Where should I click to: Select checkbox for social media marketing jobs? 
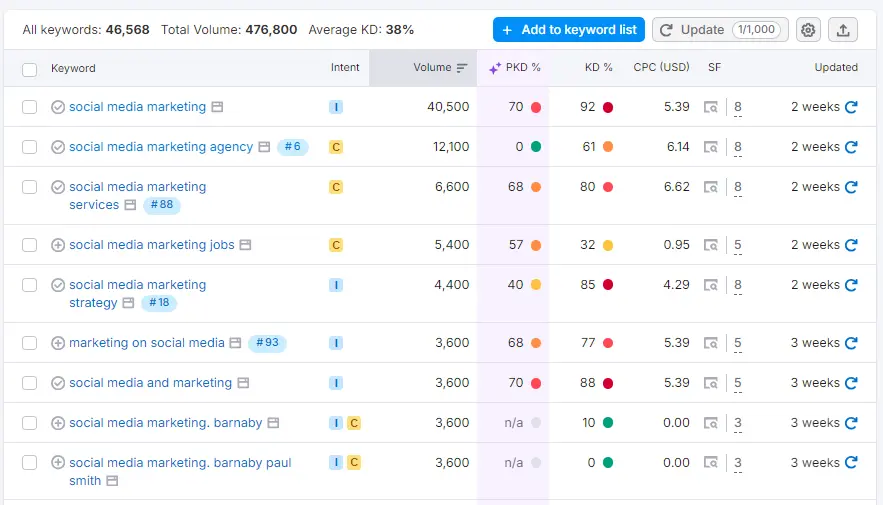tap(30, 245)
